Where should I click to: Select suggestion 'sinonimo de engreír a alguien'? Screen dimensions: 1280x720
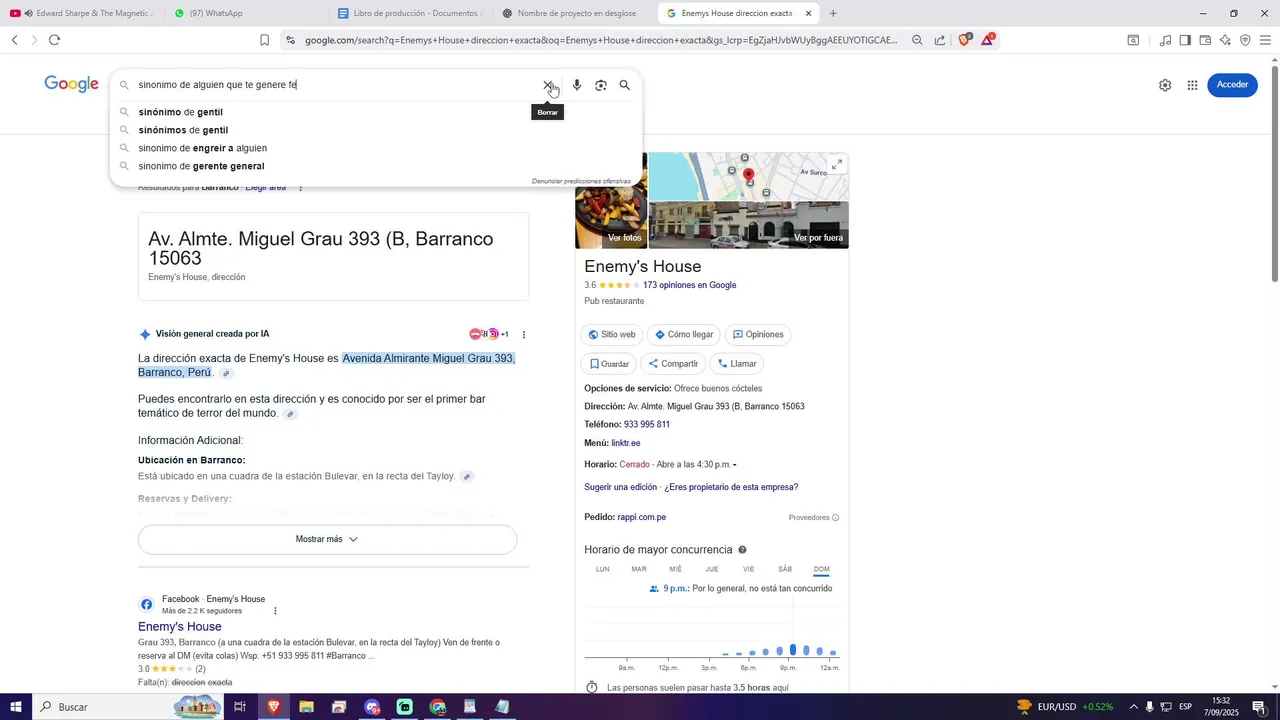[203, 148]
